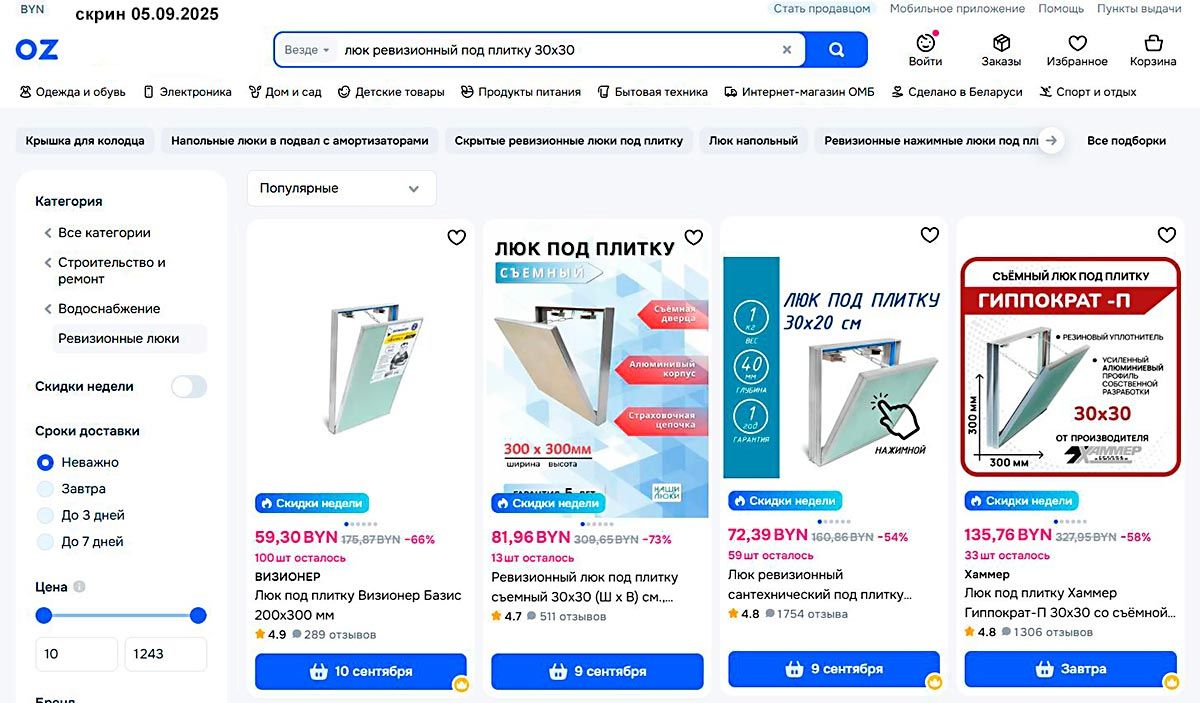Toggle the Скидки недели switch

[189, 387]
